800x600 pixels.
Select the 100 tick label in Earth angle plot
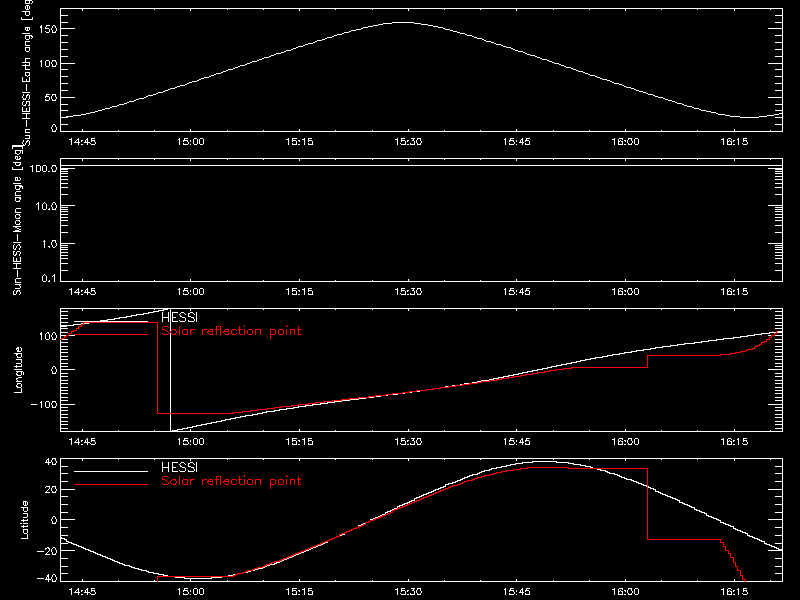coord(48,64)
